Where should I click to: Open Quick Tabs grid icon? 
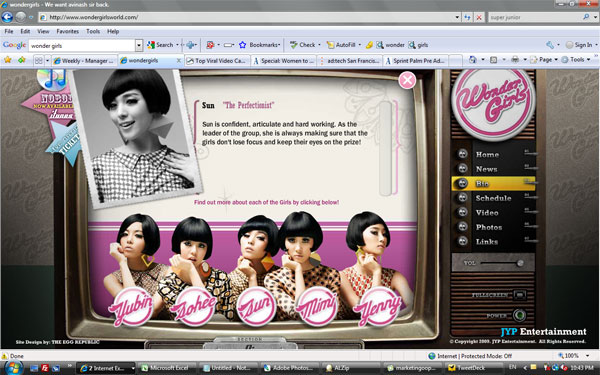tap(39, 60)
